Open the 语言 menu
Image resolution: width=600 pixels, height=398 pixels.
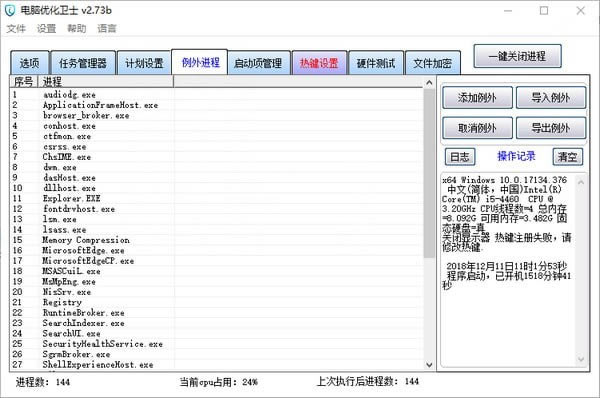pyautogui.click(x=107, y=28)
